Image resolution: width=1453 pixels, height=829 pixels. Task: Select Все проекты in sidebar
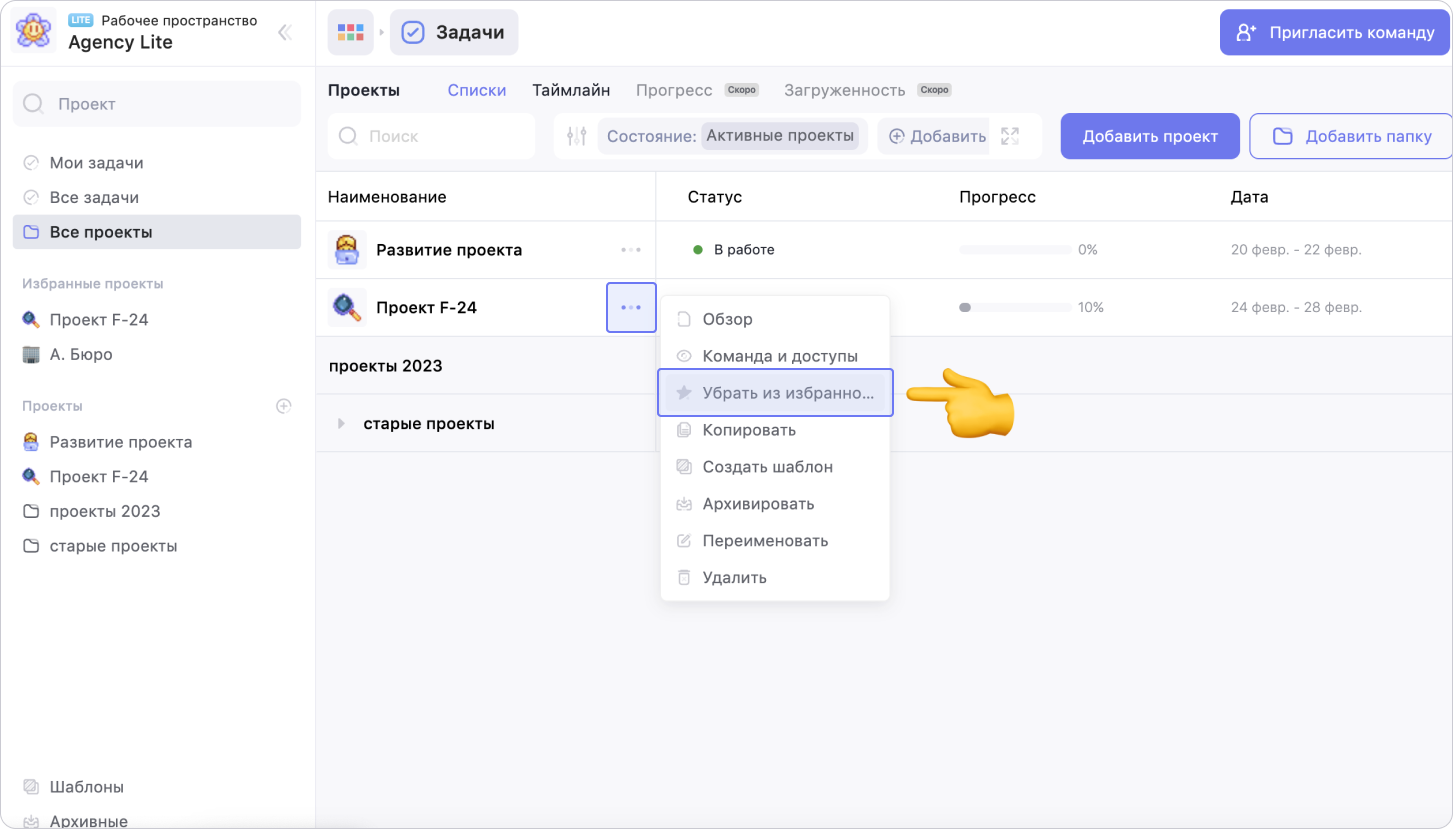point(157,232)
